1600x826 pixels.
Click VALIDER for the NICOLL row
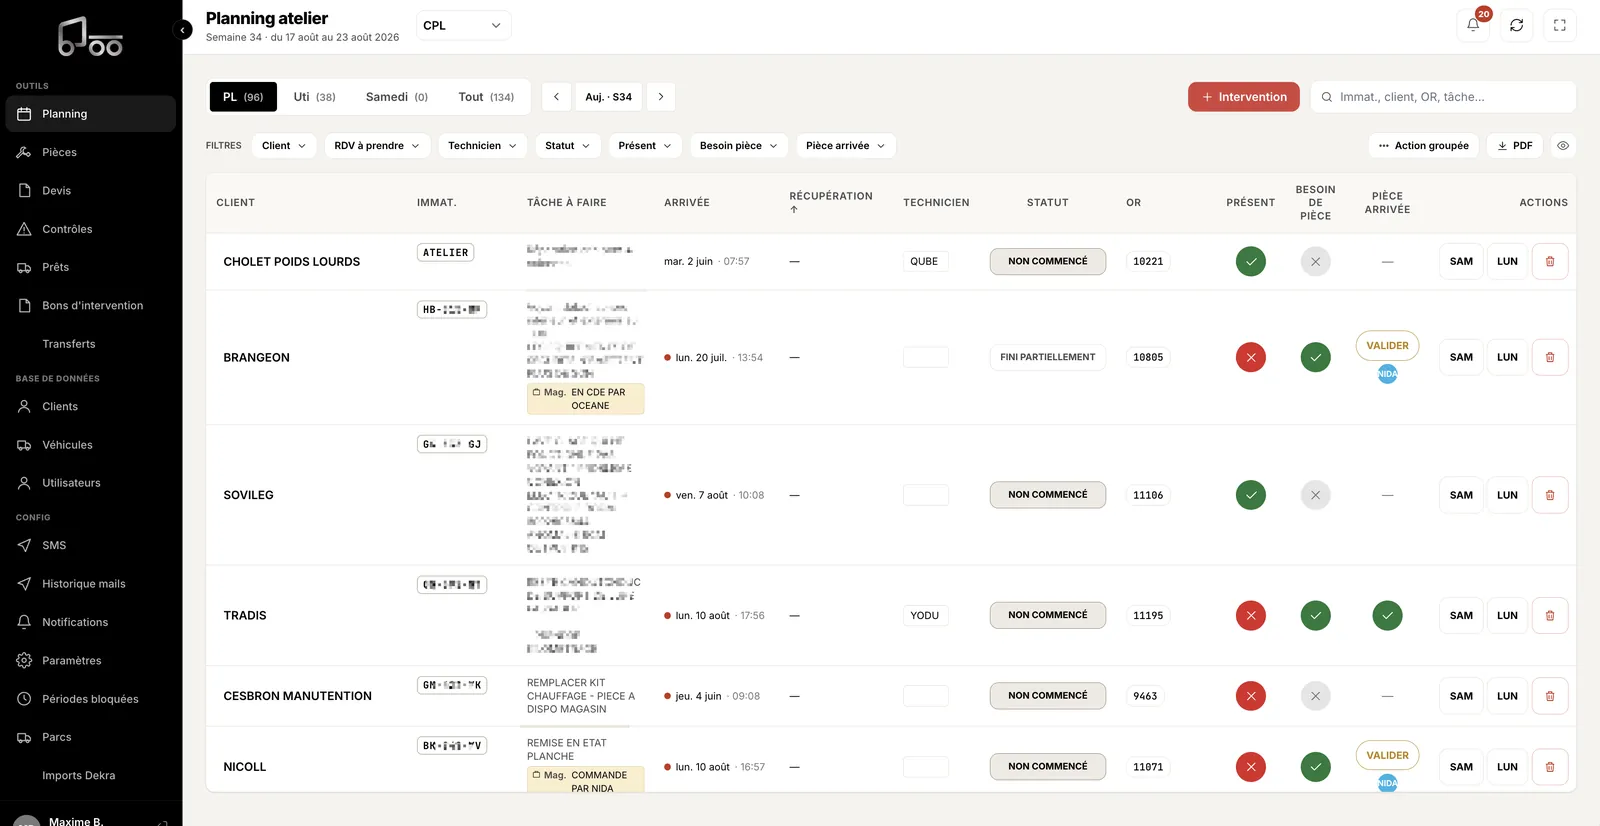point(1387,756)
